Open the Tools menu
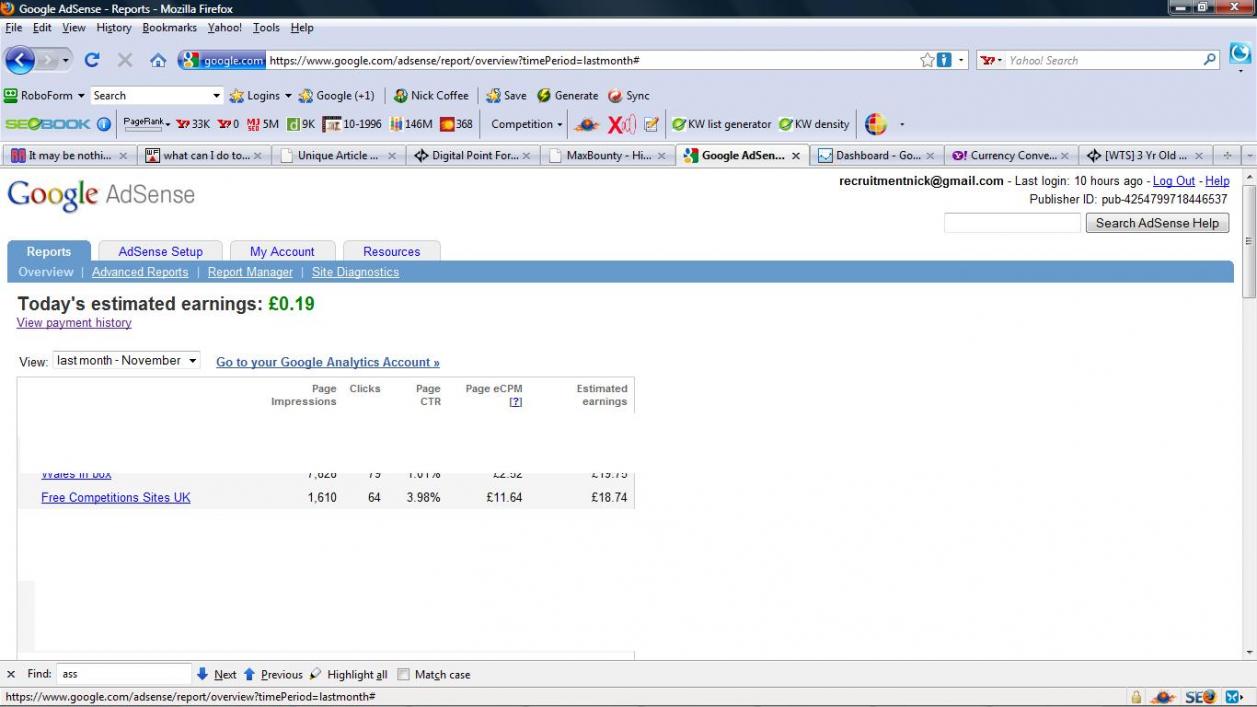1257x707 pixels. coord(266,28)
